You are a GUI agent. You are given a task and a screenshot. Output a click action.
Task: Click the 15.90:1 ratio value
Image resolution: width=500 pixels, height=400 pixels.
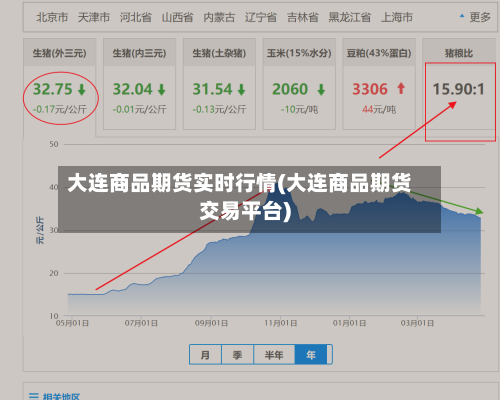tap(459, 89)
